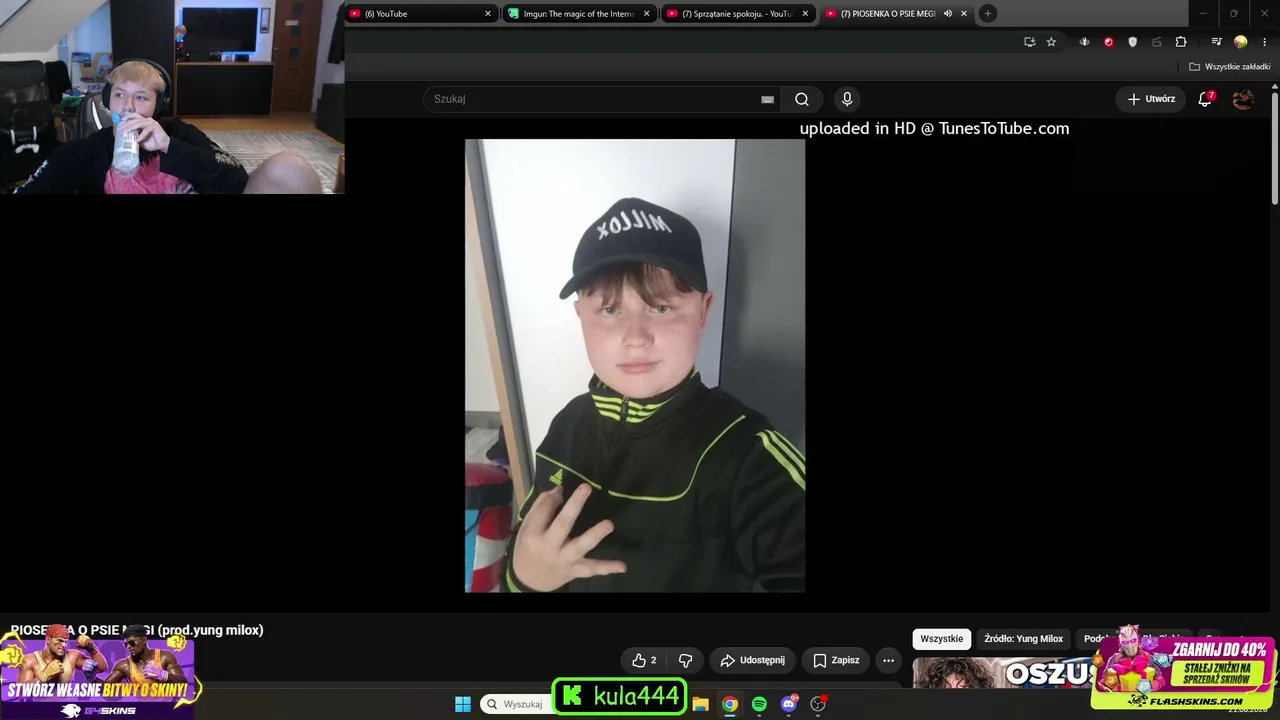This screenshot has height=720, width=1280.
Task: Close the Imgur tab
Action: point(647,14)
